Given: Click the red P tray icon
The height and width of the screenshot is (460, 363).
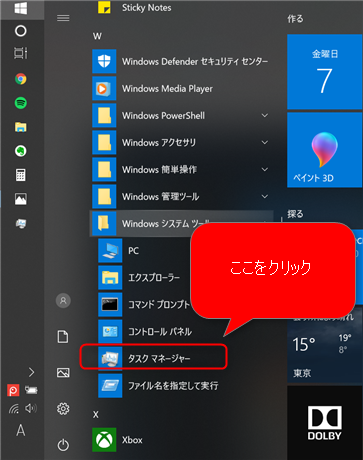Looking at the screenshot, I should (13, 390).
